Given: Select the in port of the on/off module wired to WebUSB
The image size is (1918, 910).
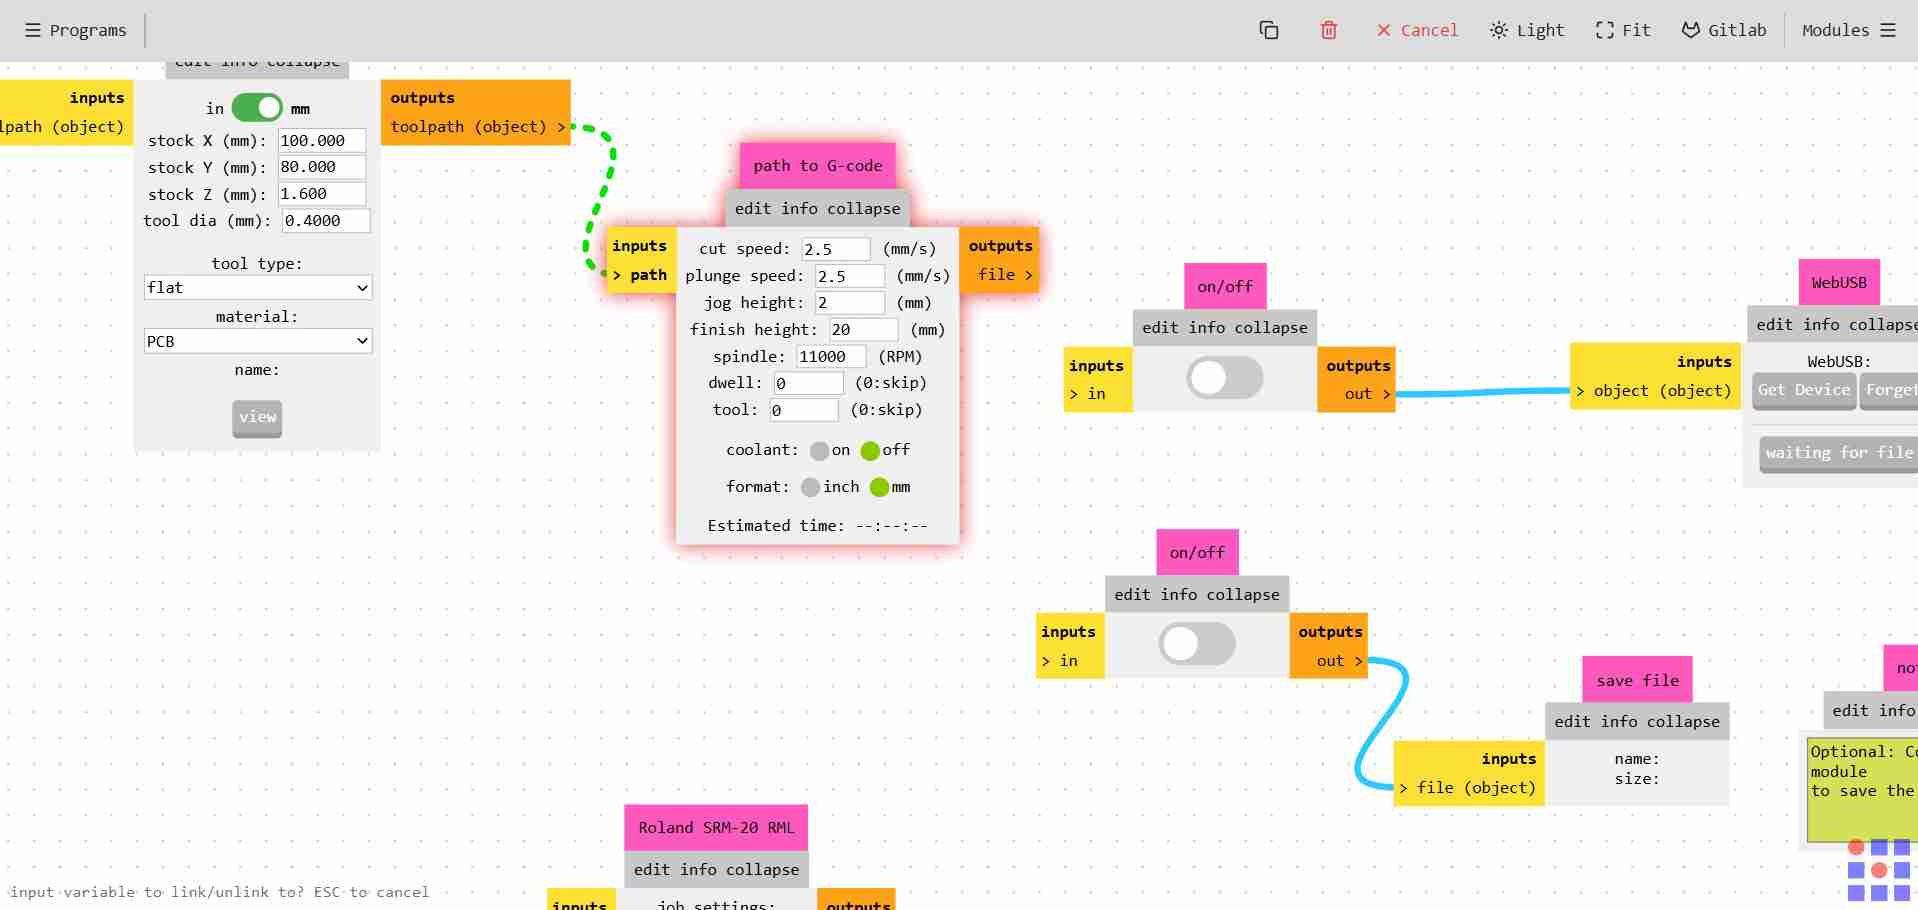Looking at the screenshot, I should pos(1088,394).
